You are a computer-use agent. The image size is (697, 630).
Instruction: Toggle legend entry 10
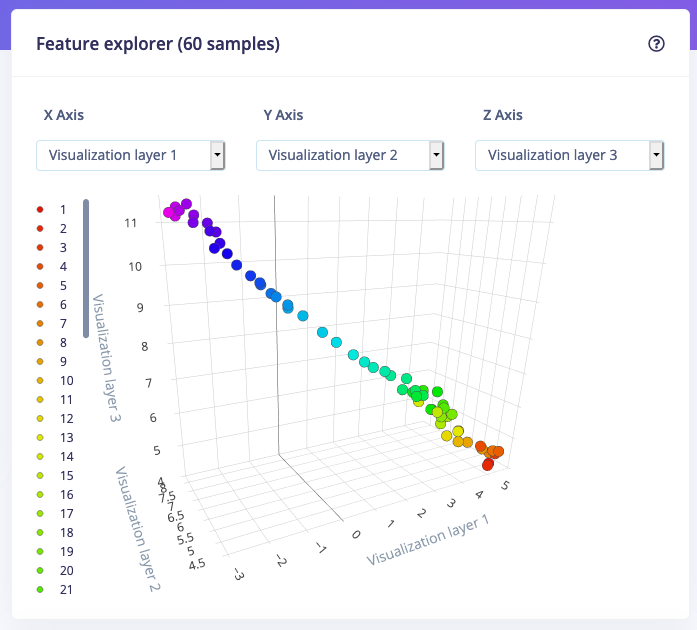pos(55,381)
